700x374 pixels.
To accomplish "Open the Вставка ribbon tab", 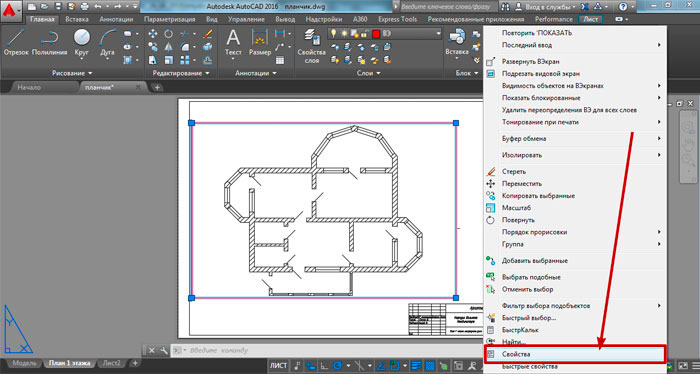I will coord(77,19).
